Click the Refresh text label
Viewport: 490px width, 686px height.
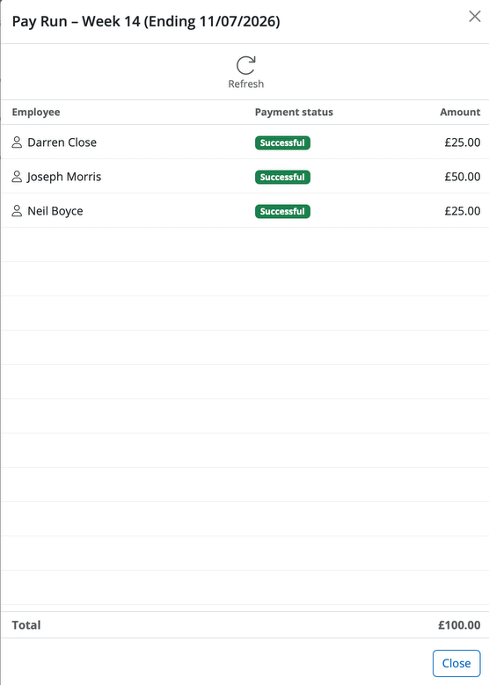(246, 84)
